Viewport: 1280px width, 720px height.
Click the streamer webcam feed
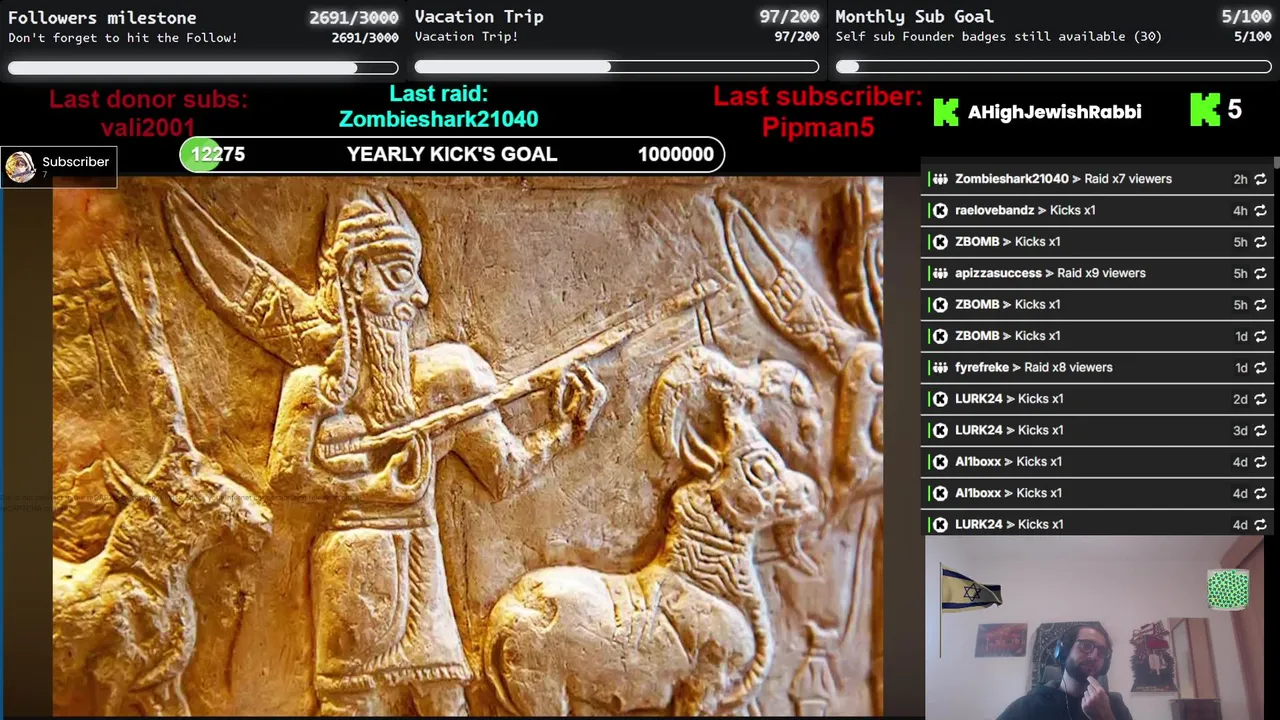pyautogui.click(x=1095, y=628)
